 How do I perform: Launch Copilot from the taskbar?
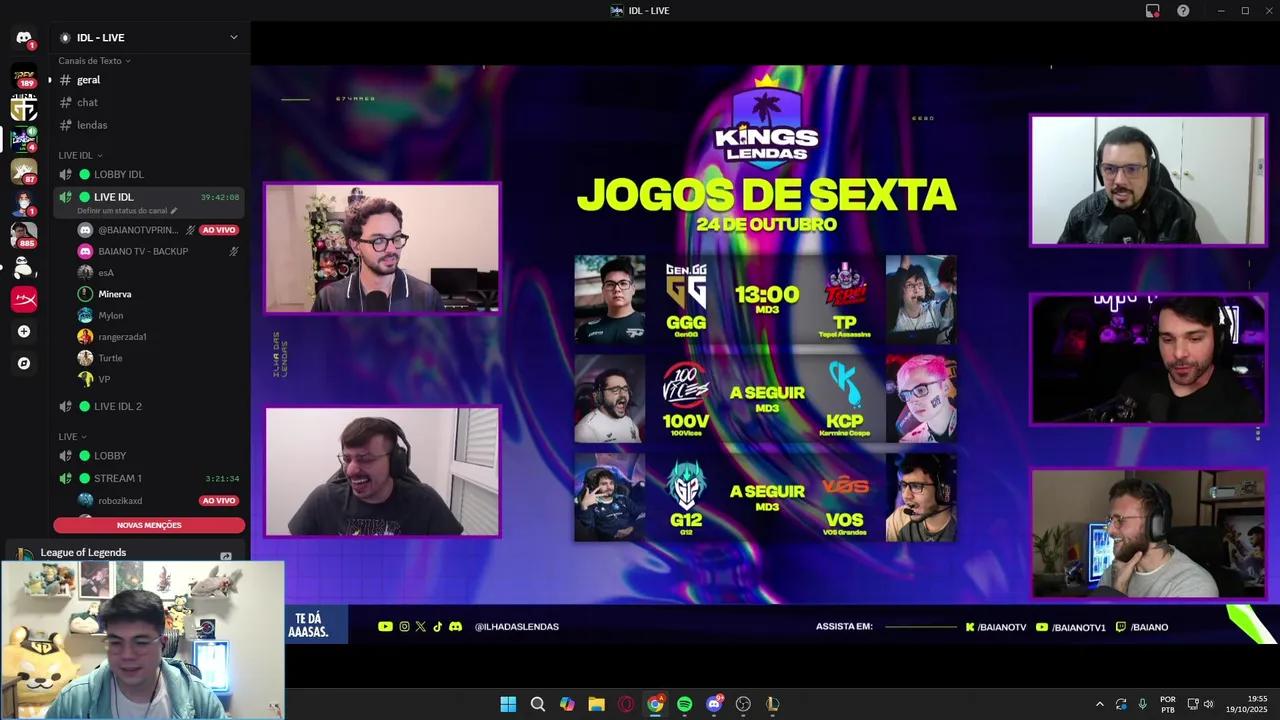(x=567, y=704)
